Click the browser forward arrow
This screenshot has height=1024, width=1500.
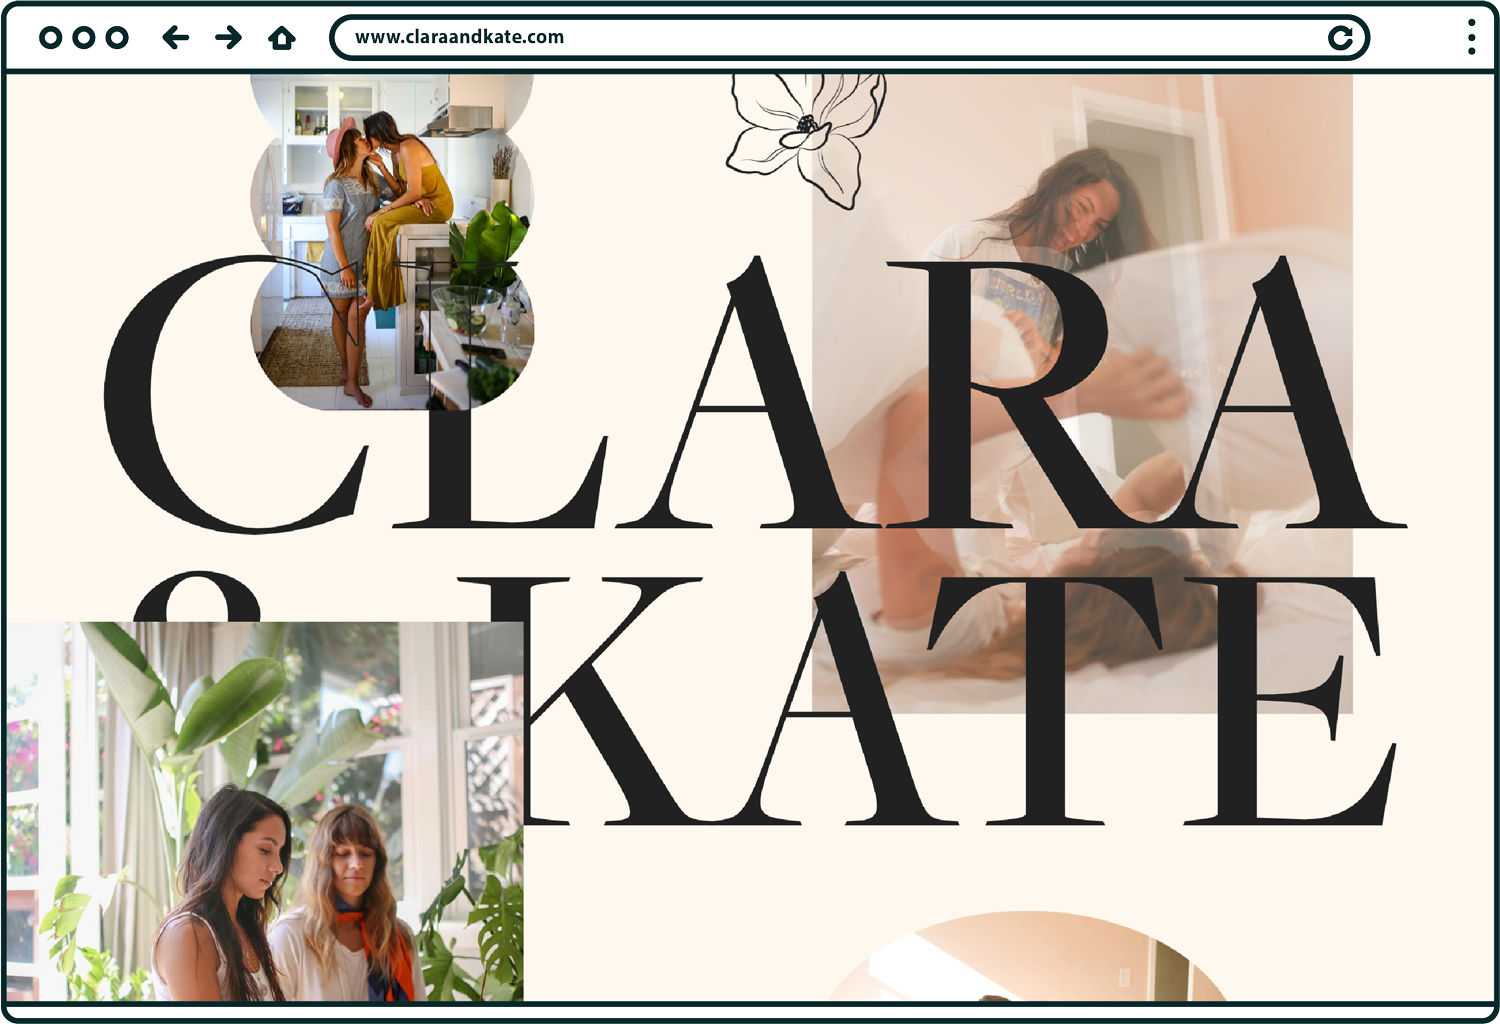[229, 38]
